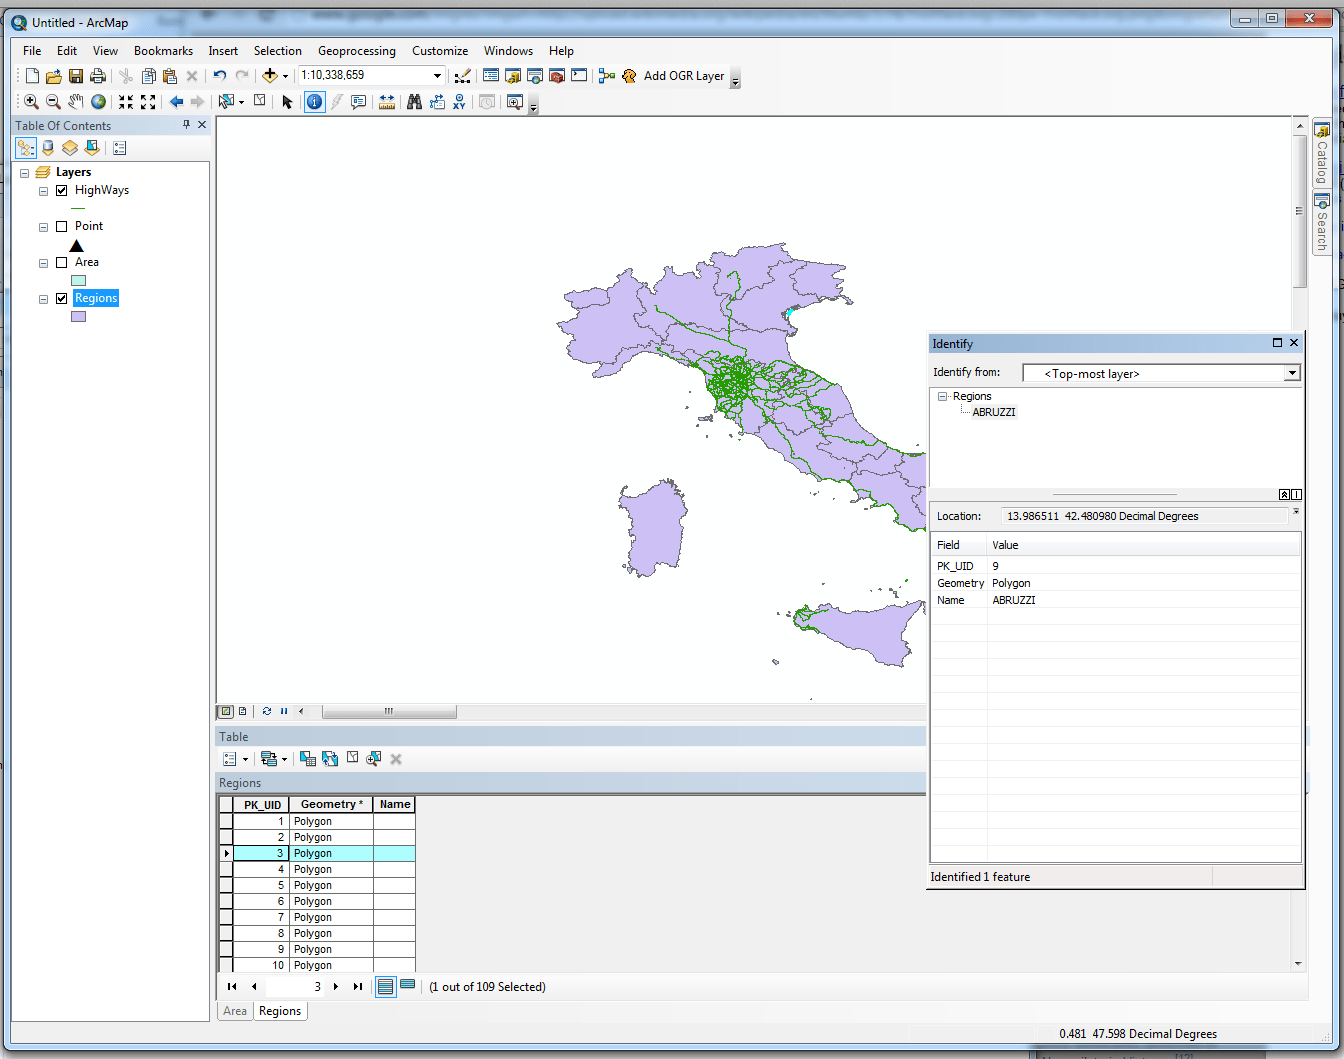1344x1059 pixels.
Task: Open Table Of Contents Options icon
Action: (x=120, y=148)
